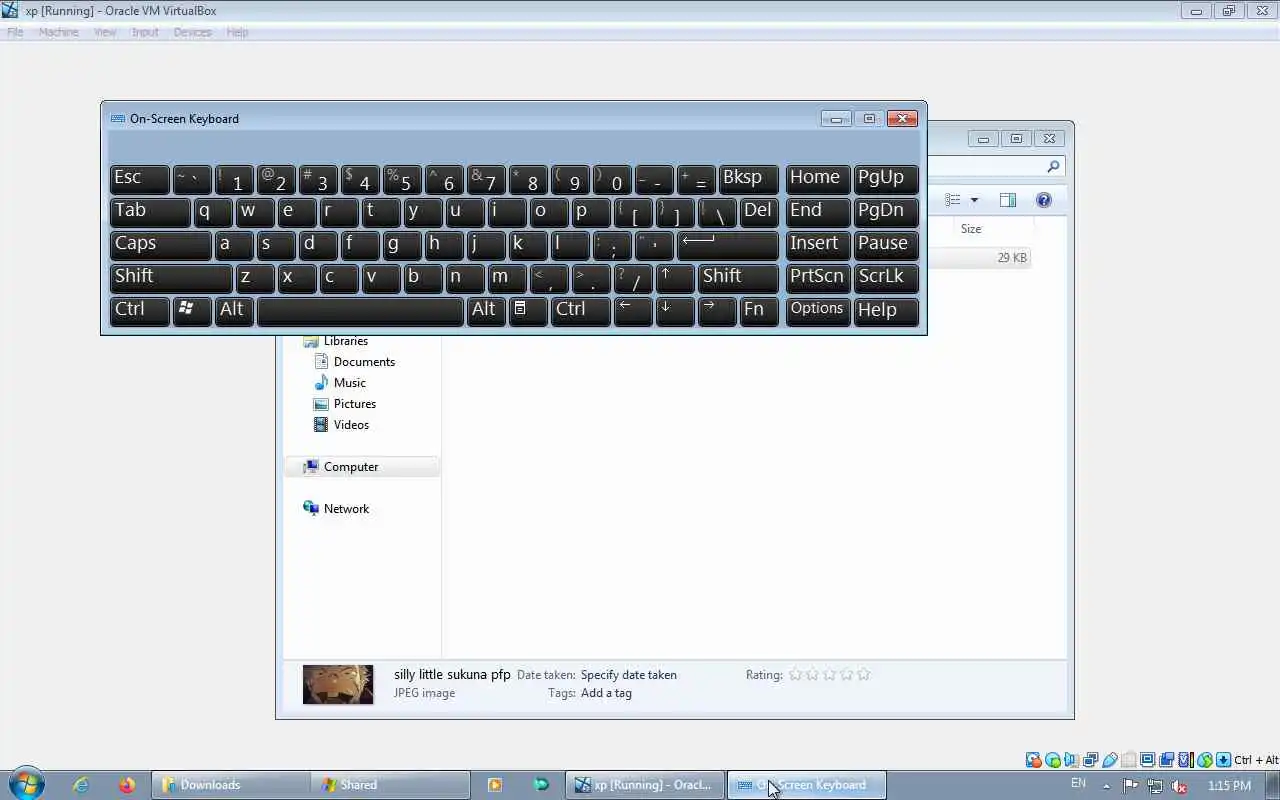Click VirtualBox optical drive status icon
The height and width of the screenshot is (800, 1280).
pyautogui.click(x=1053, y=760)
